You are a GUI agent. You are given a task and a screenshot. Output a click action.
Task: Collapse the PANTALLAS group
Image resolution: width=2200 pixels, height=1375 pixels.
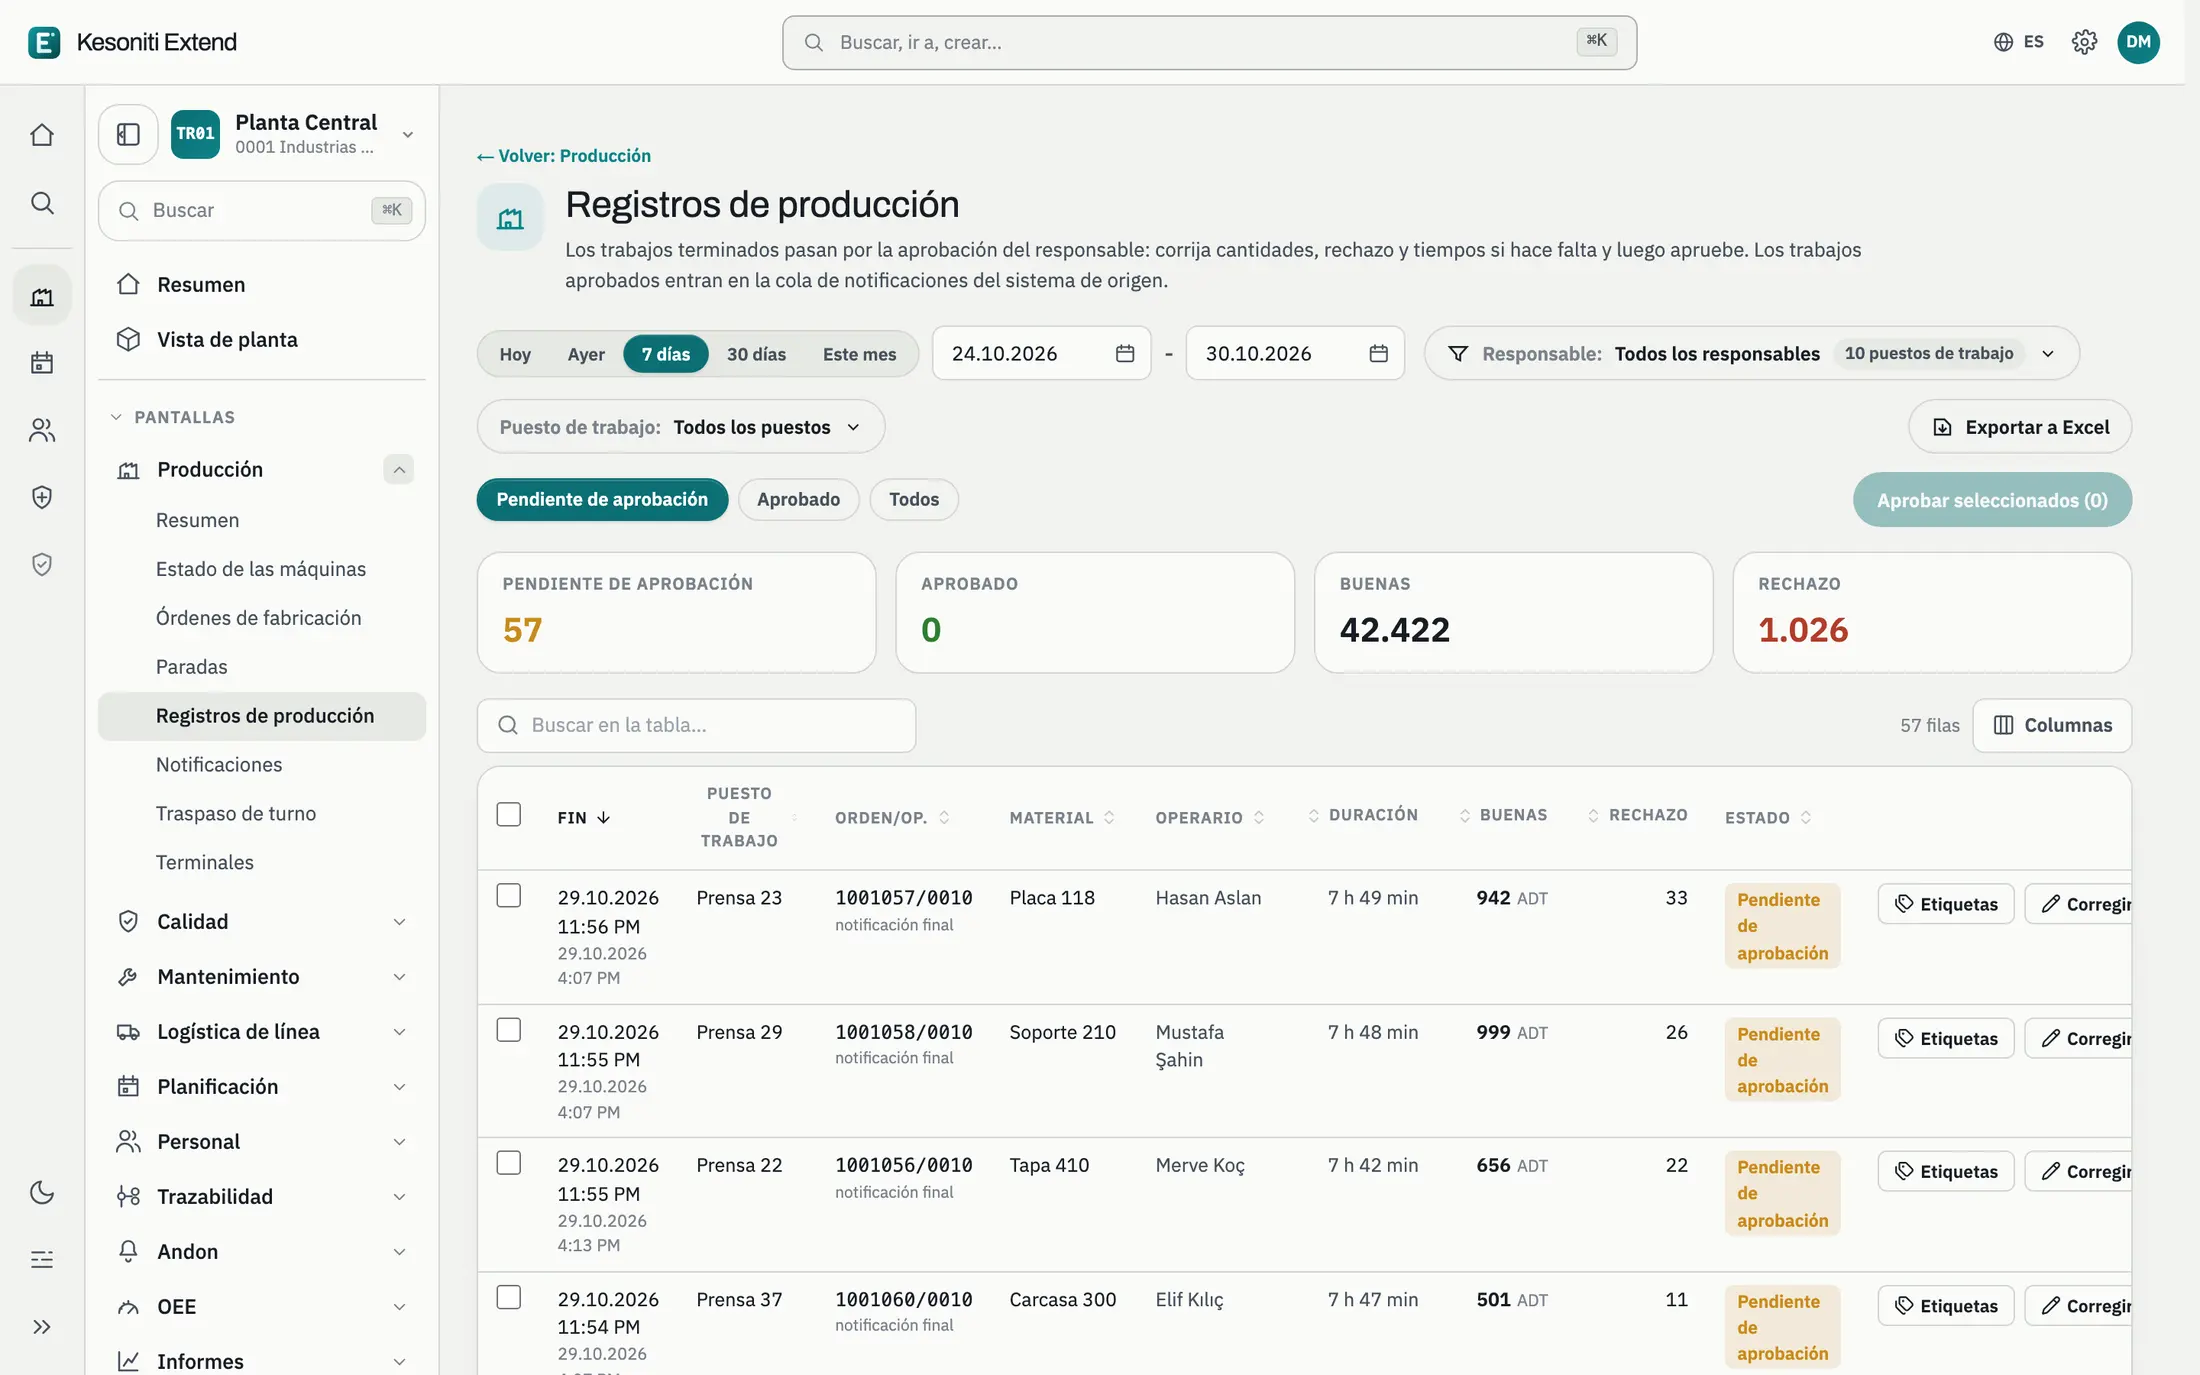pos(173,417)
